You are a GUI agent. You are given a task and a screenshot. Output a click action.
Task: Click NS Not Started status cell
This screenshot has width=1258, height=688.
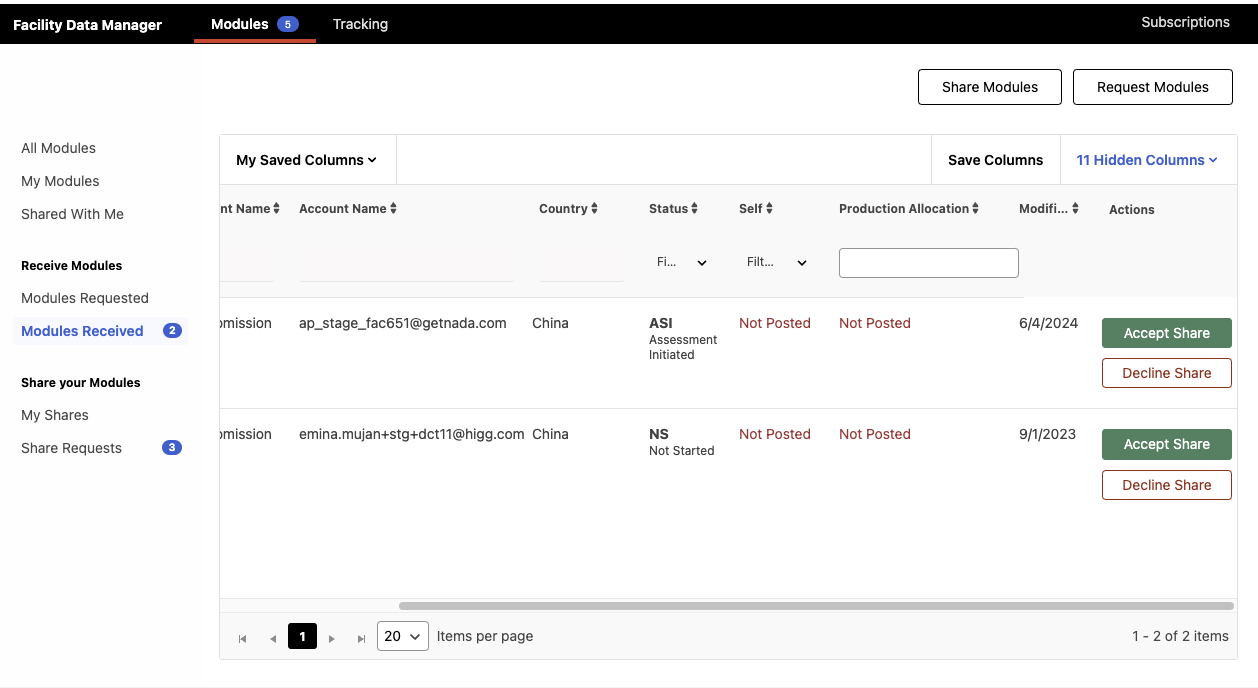(682, 442)
